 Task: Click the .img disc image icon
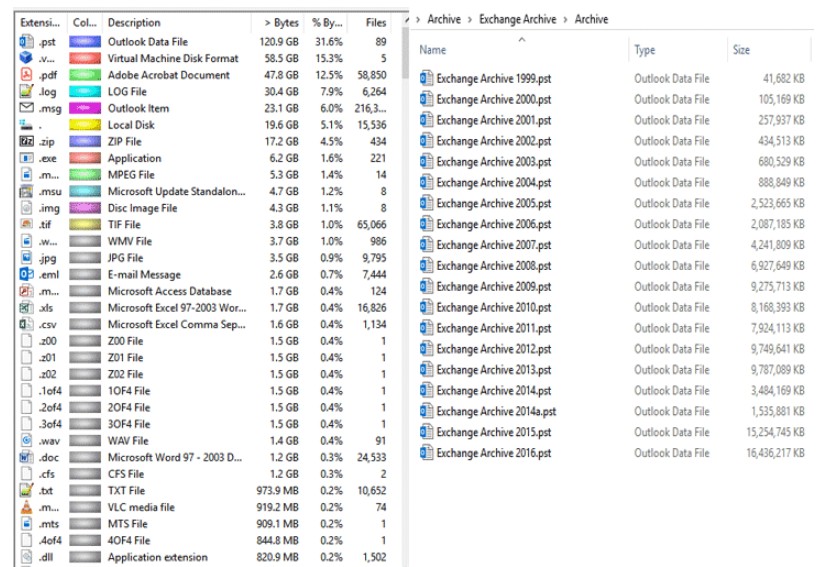tap(26, 208)
